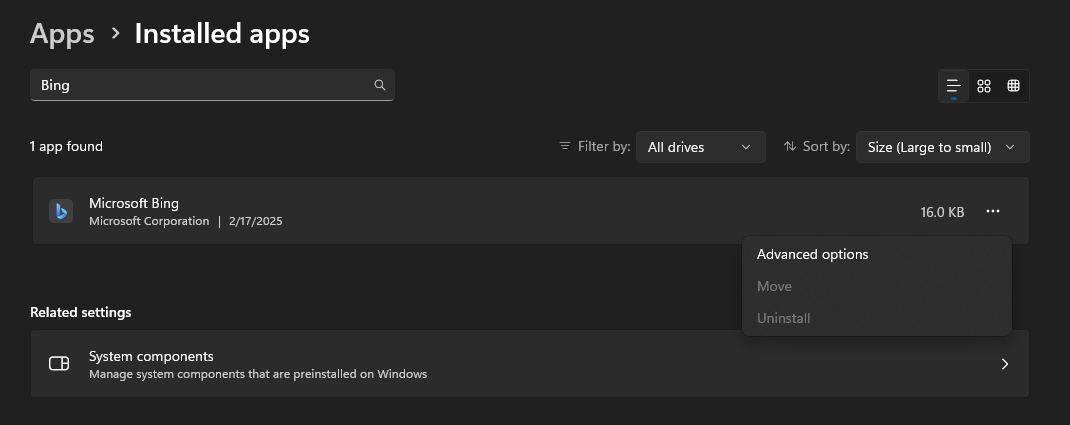This screenshot has height=425, width=1070.
Task: Click the Related settings heading
Action: [81, 312]
